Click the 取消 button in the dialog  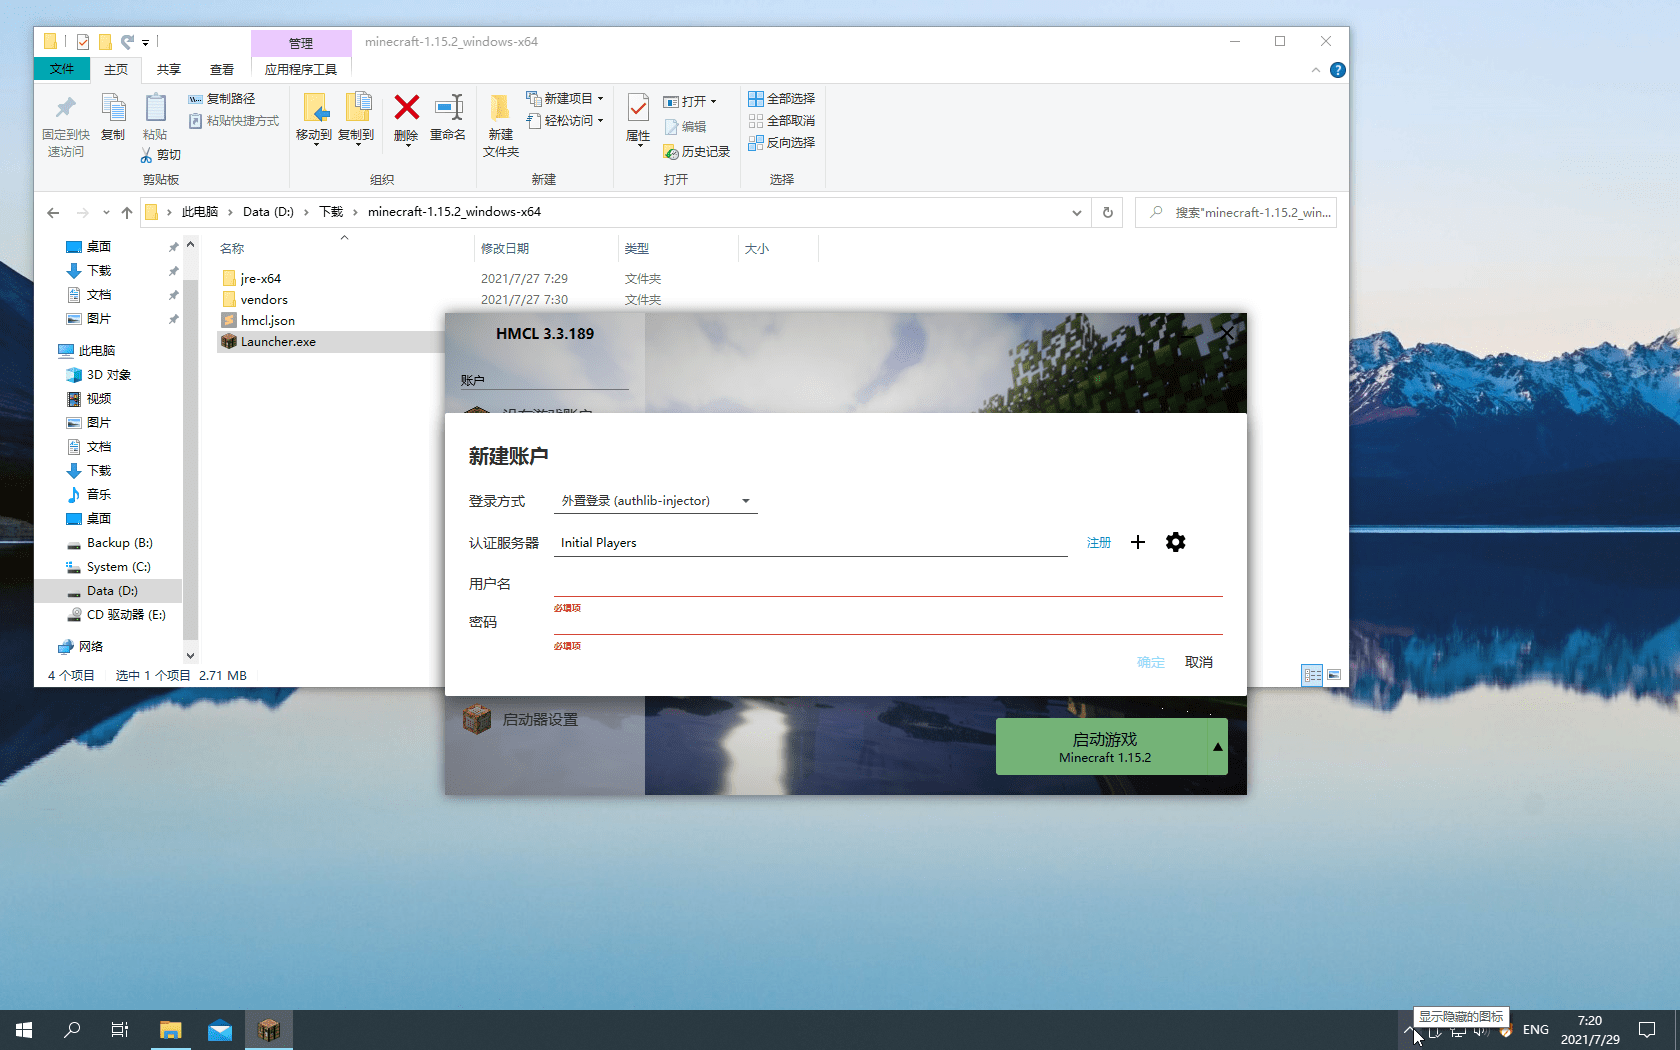(x=1198, y=662)
